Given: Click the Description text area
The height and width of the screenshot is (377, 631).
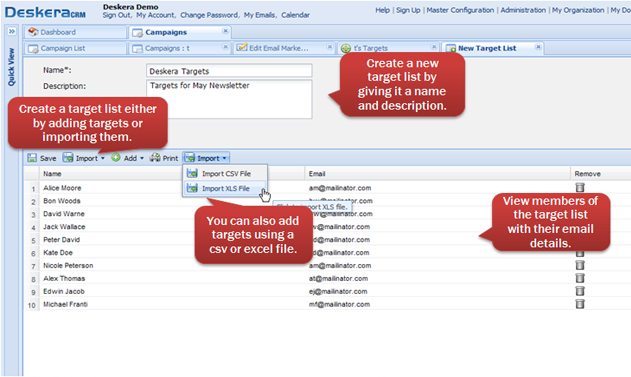Looking at the screenshot, I should tap(229, 99).
